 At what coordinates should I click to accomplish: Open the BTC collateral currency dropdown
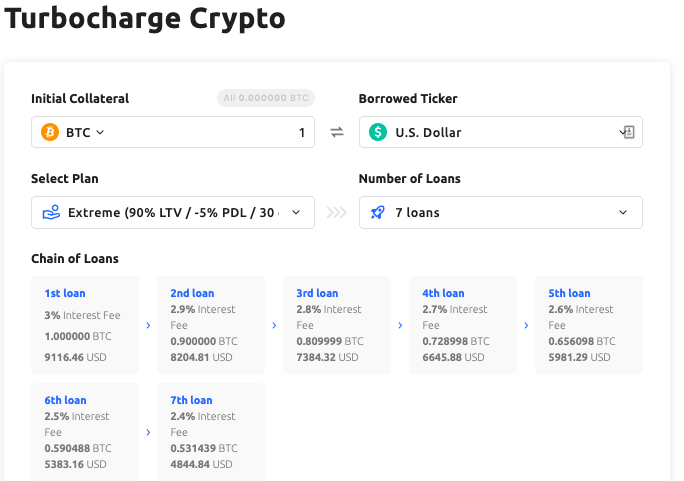(x=85, y=132)
